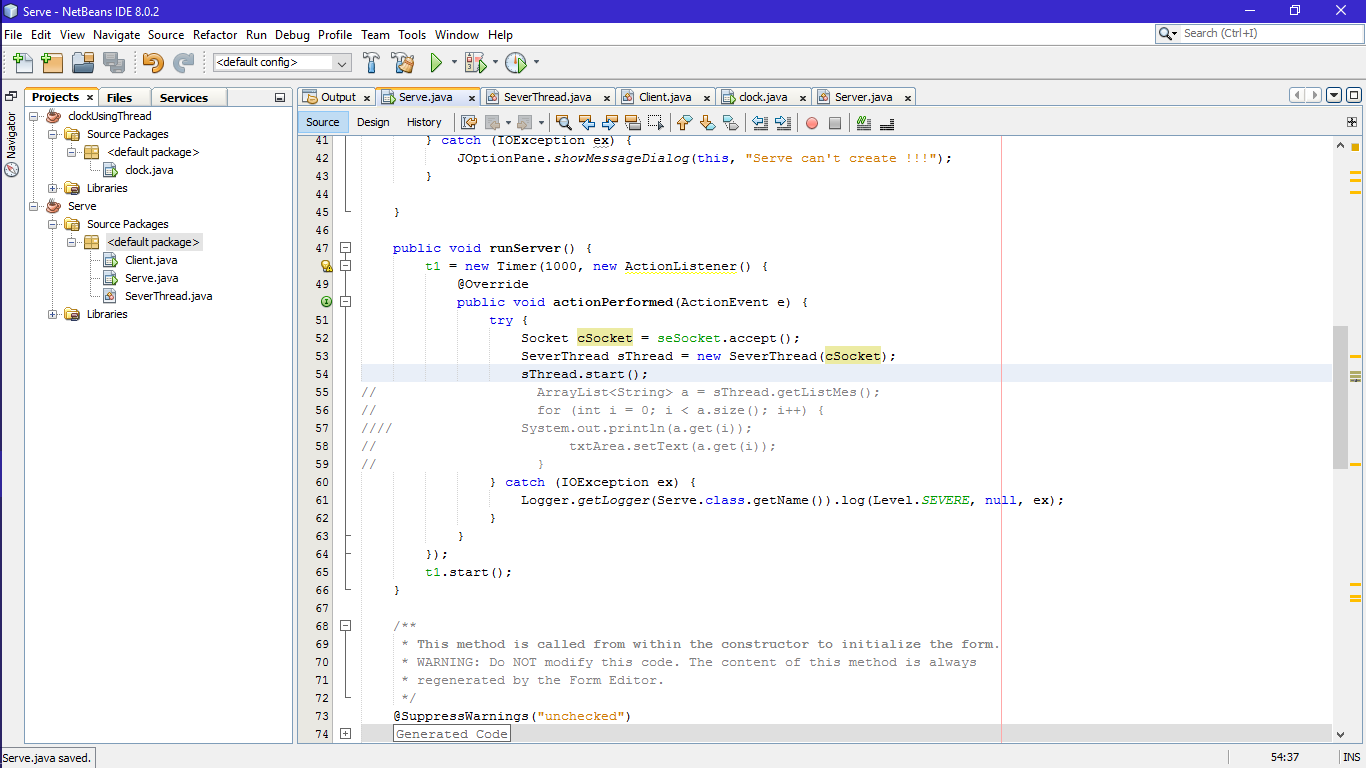The image size is (1366, 768).
Task: Save all files using the Save All icon
Action: pyautogui.click(x=112, y=62)
